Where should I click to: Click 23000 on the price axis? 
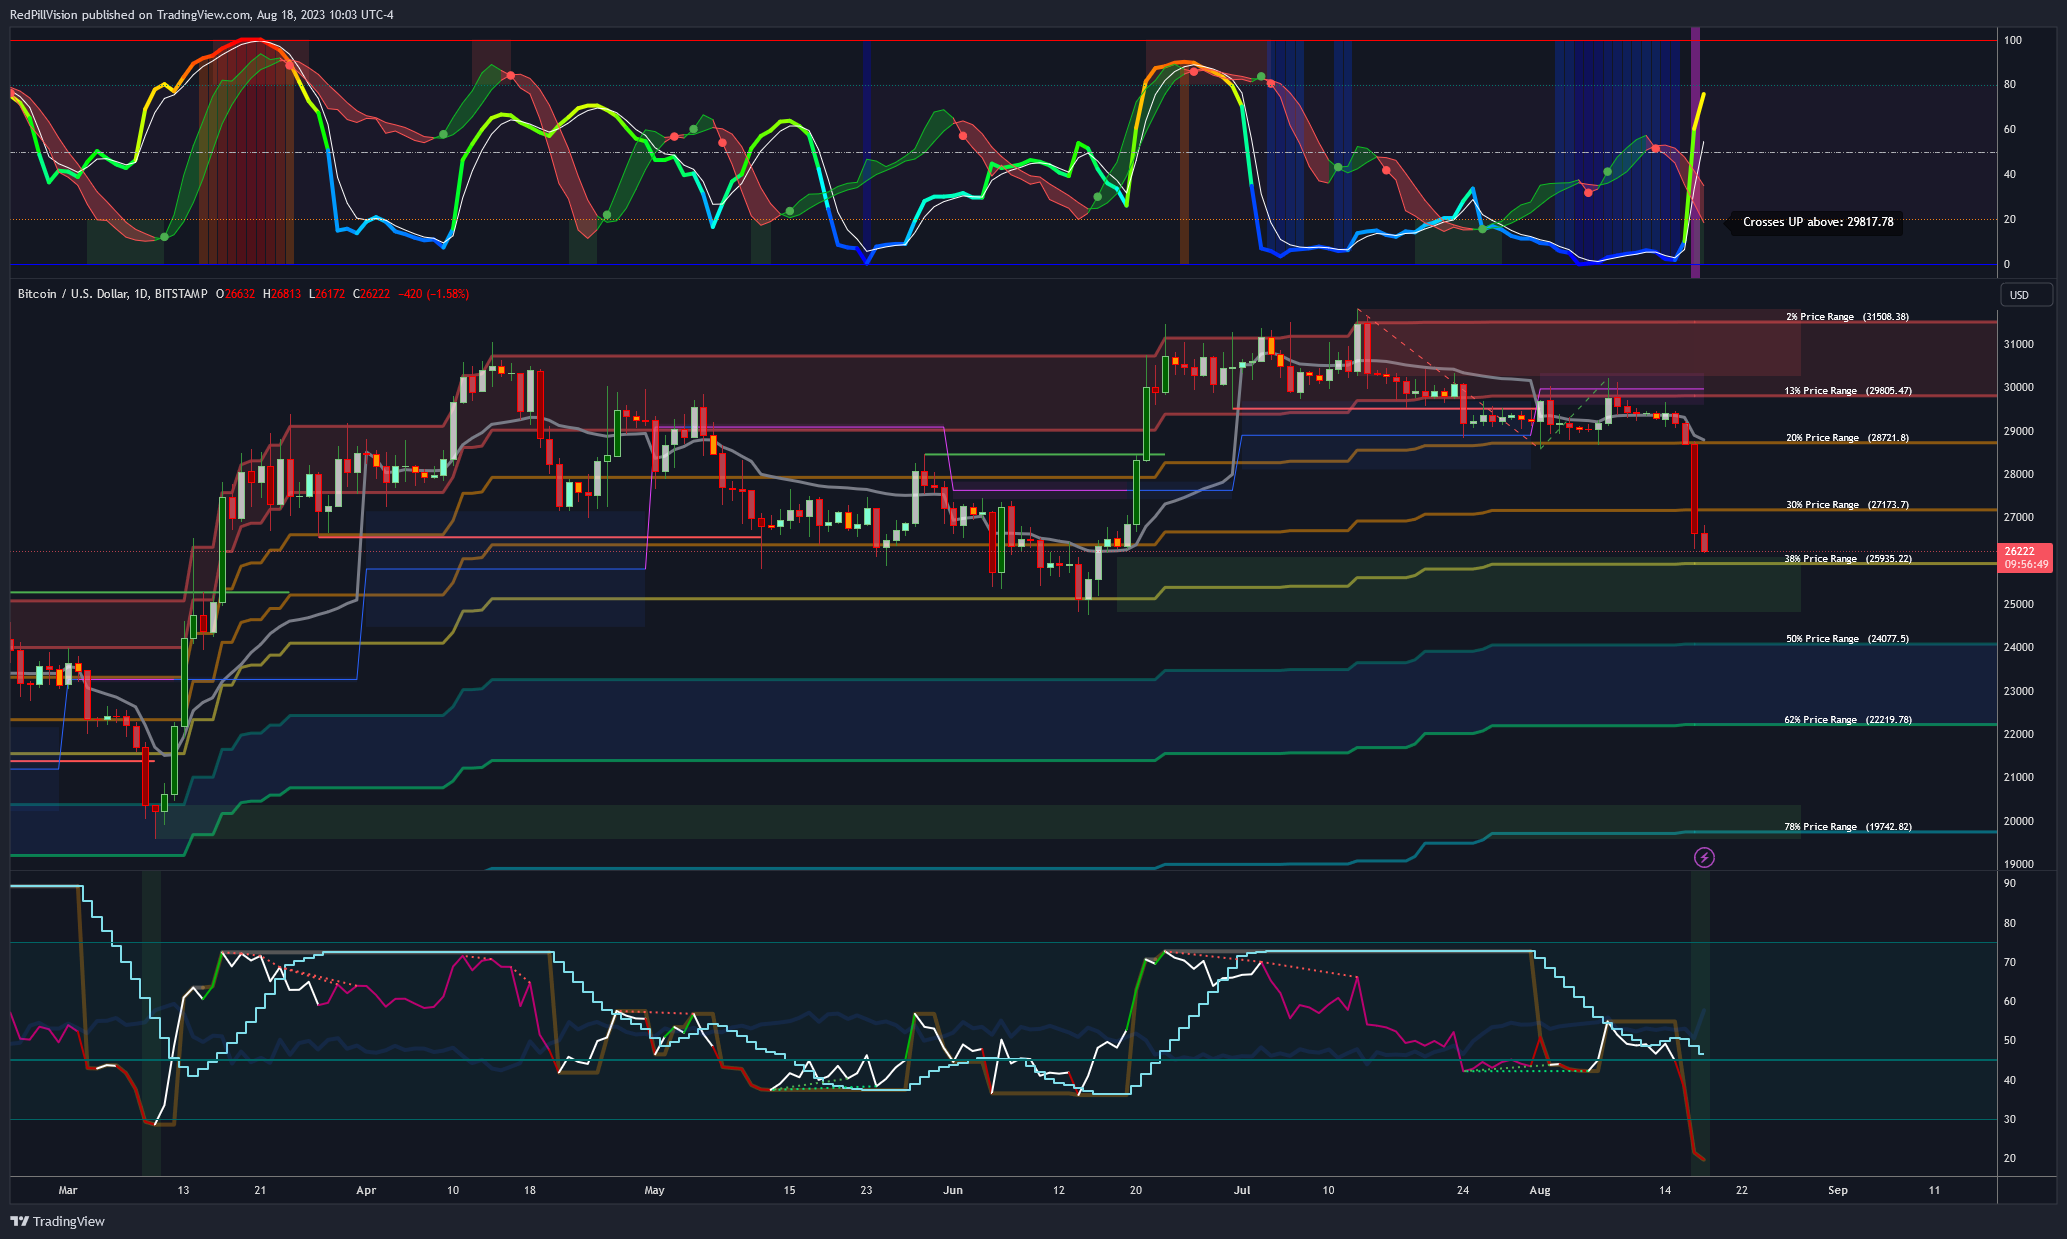click(x=2019, y=691)
